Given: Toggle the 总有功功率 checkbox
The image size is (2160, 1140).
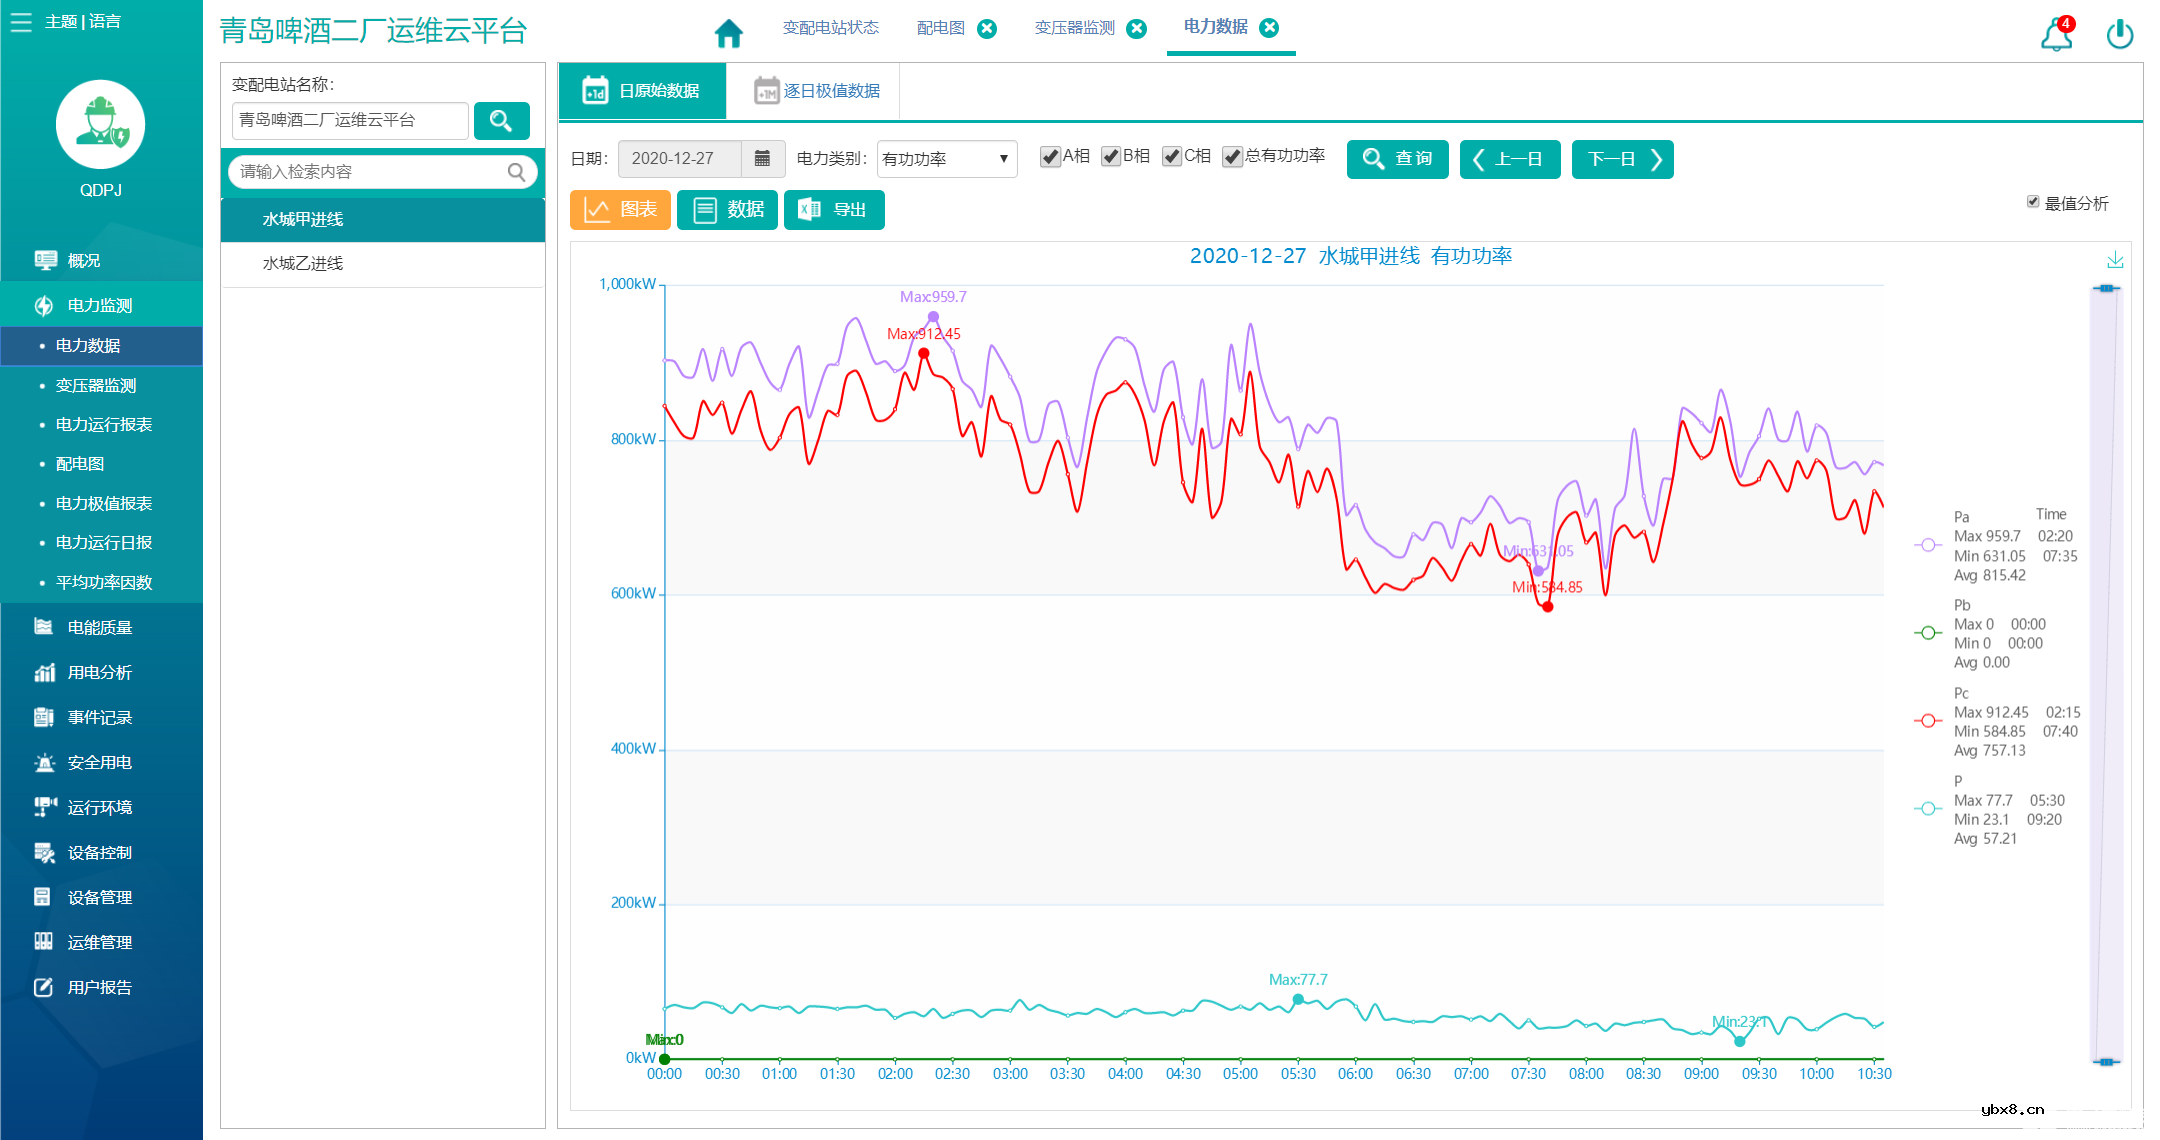Looking at the screenshot, I should (1232, 157).
